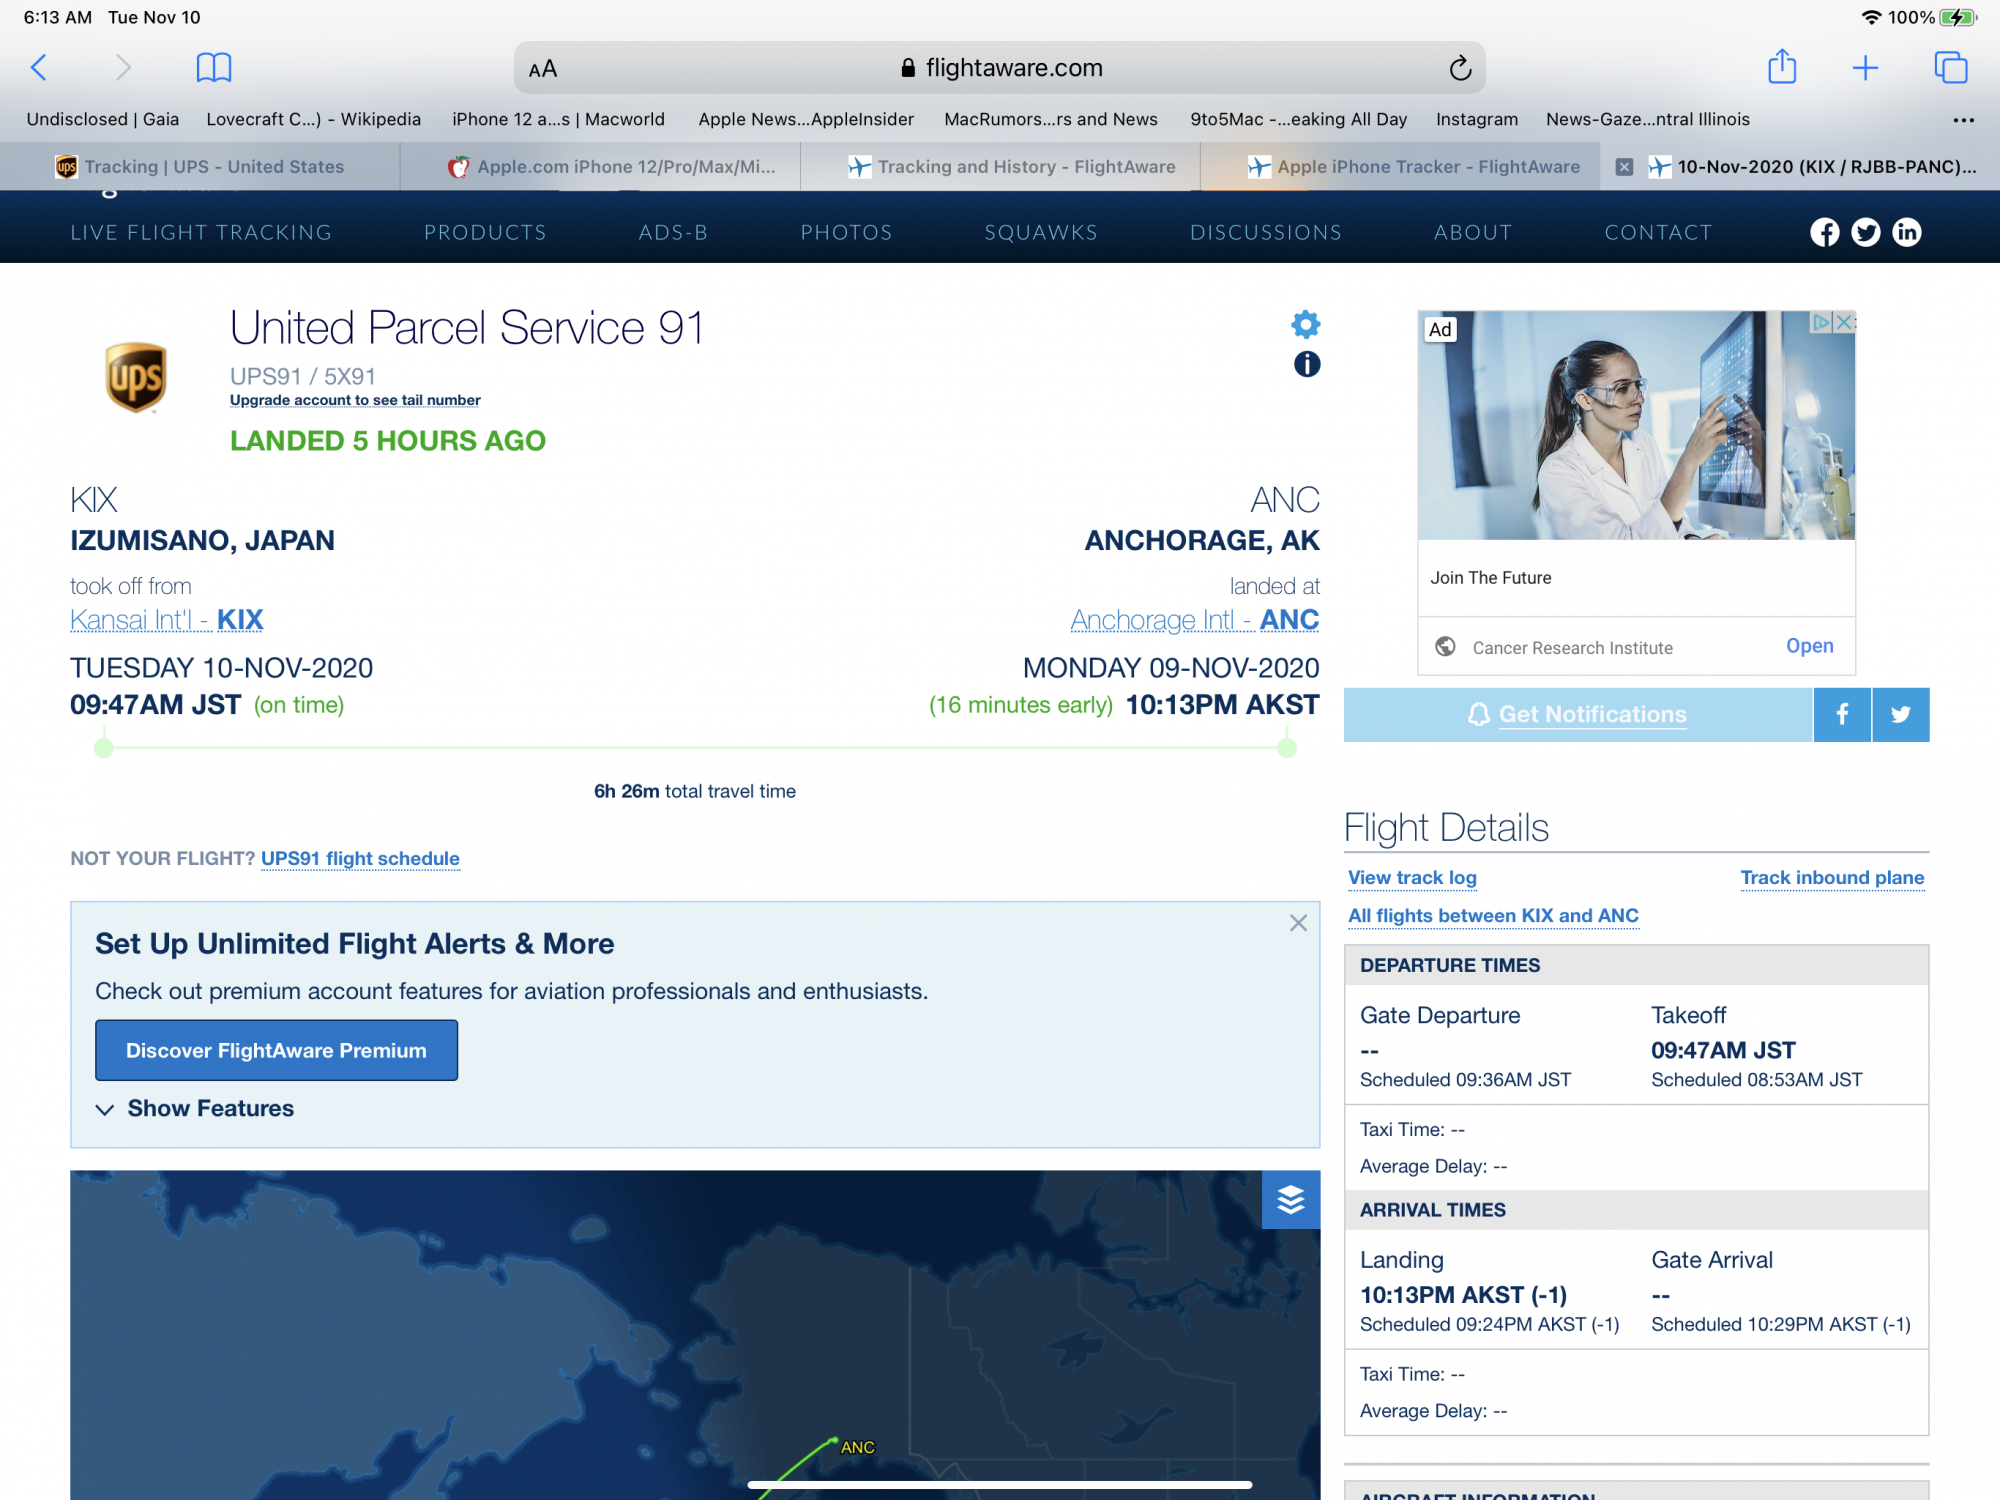Open Live Flight Tracking menu
Image resolution: width=2000 pixels, height=1500 pixels.
tap(201, 232)
